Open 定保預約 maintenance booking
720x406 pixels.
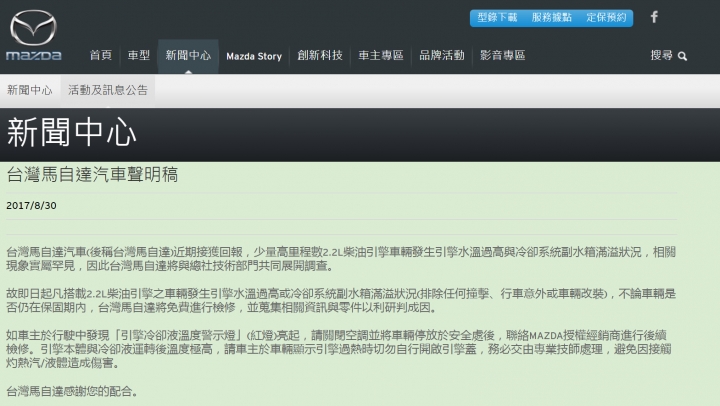606,18
